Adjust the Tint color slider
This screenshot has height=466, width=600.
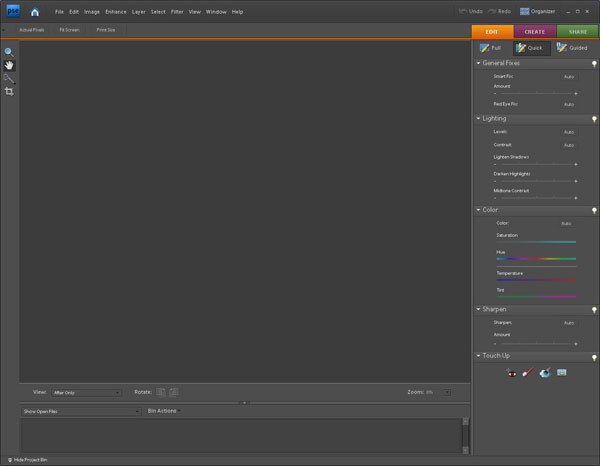point(536,297)
